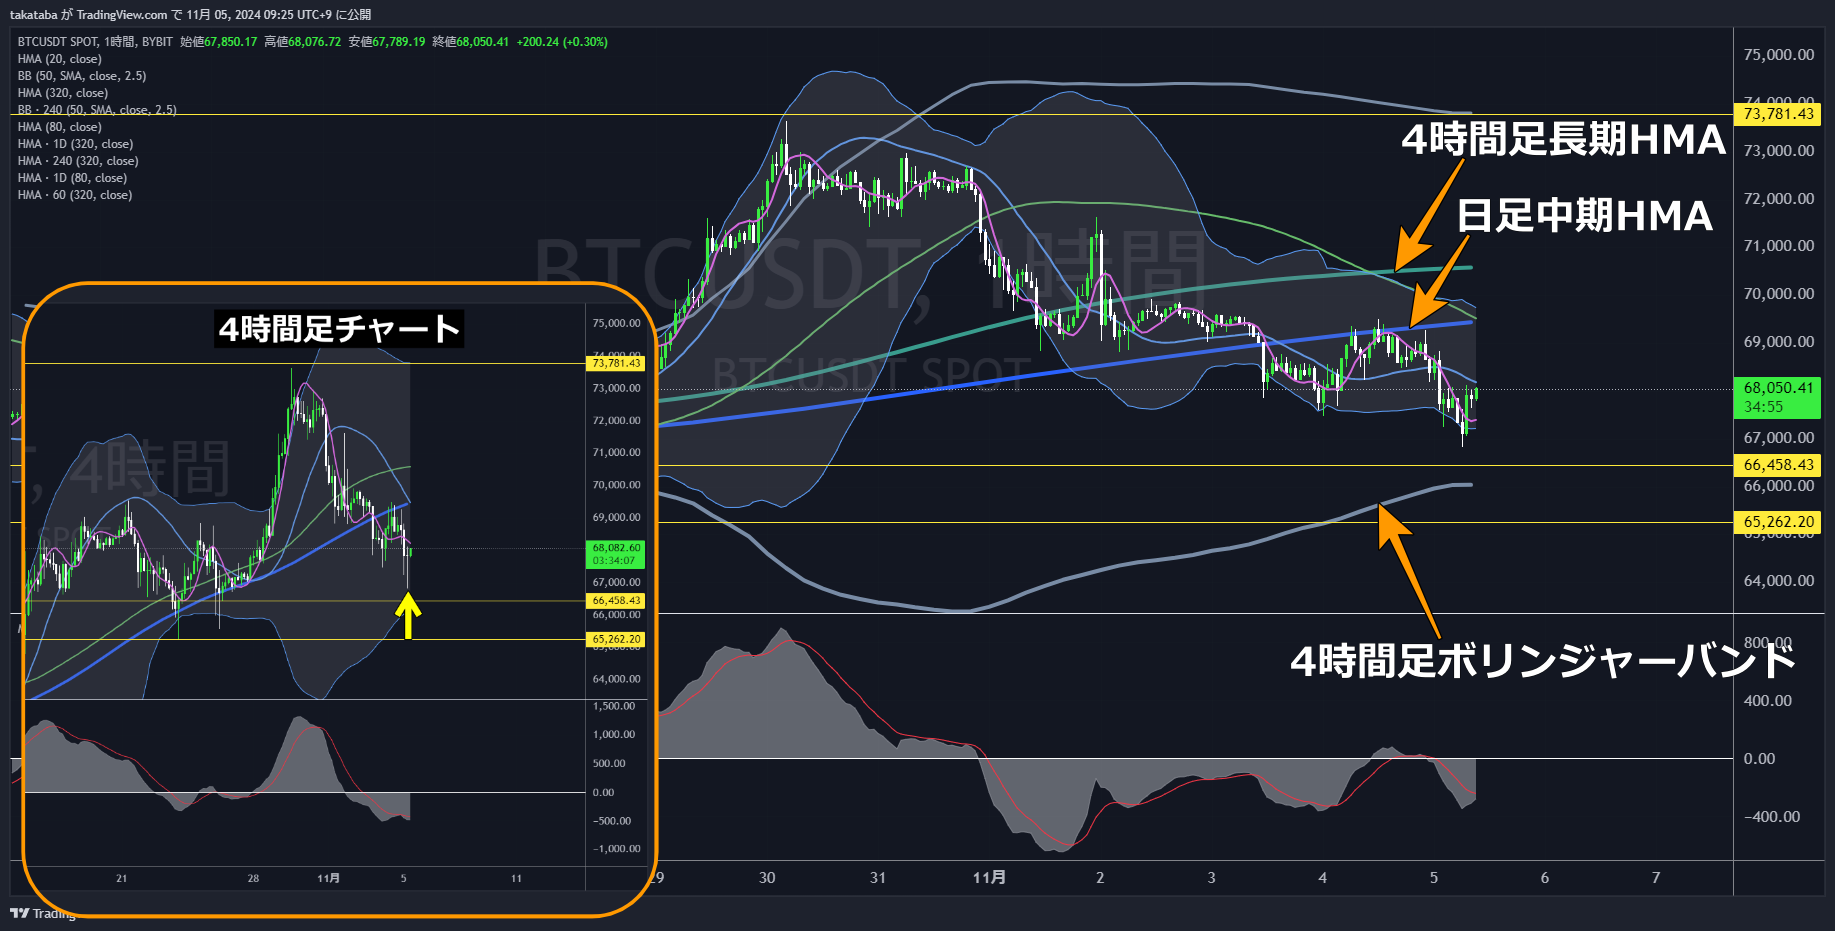Click 69,000.00 on the price axis
Image resolution: width=1835 pixels, height=931 pixels.
(1779, 342)
